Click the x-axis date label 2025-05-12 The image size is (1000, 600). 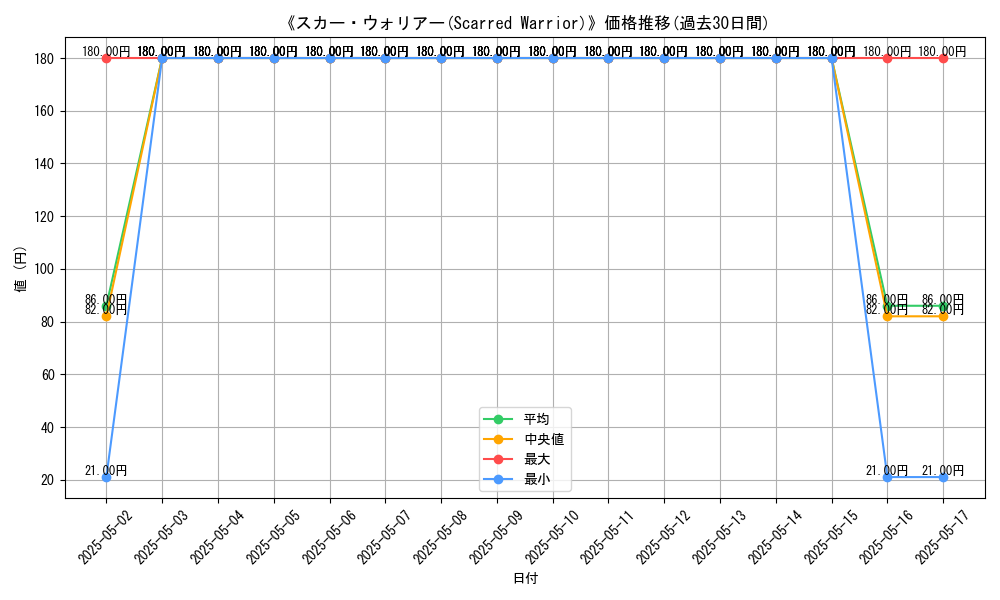pyautogui.click(x=664, y=537)
